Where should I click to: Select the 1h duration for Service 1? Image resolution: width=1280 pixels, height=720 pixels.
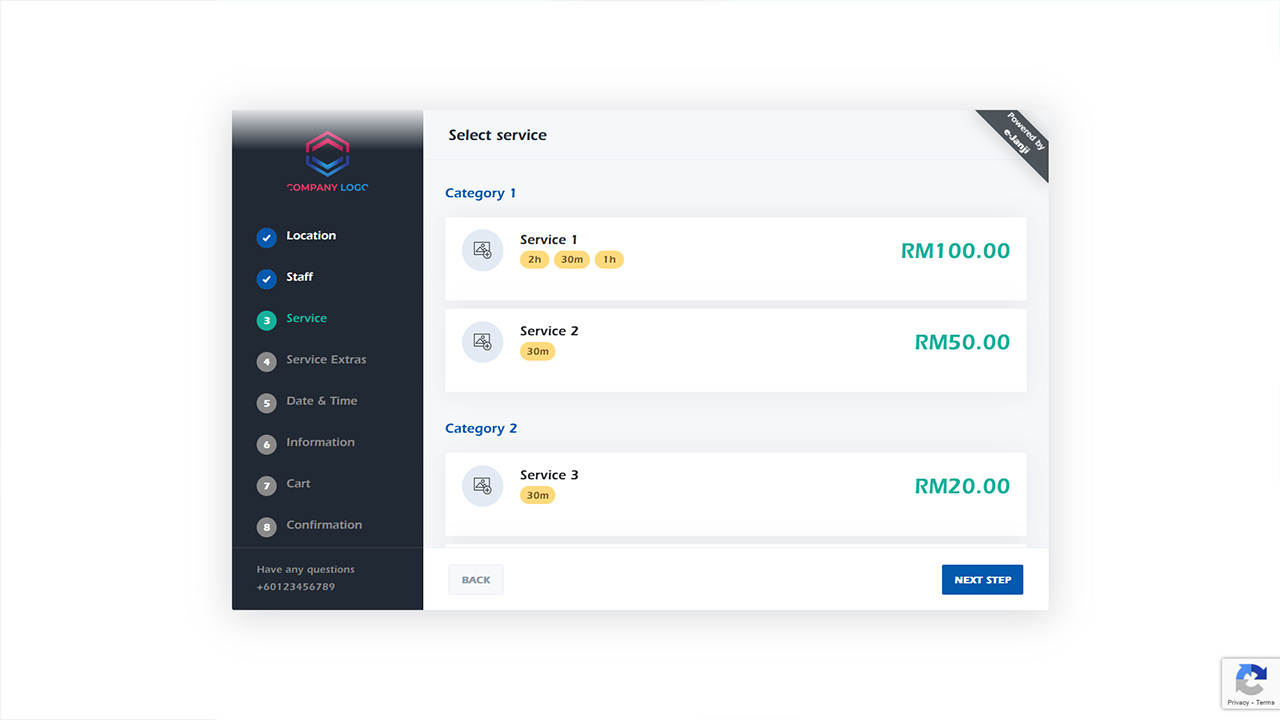pos(608,260)
